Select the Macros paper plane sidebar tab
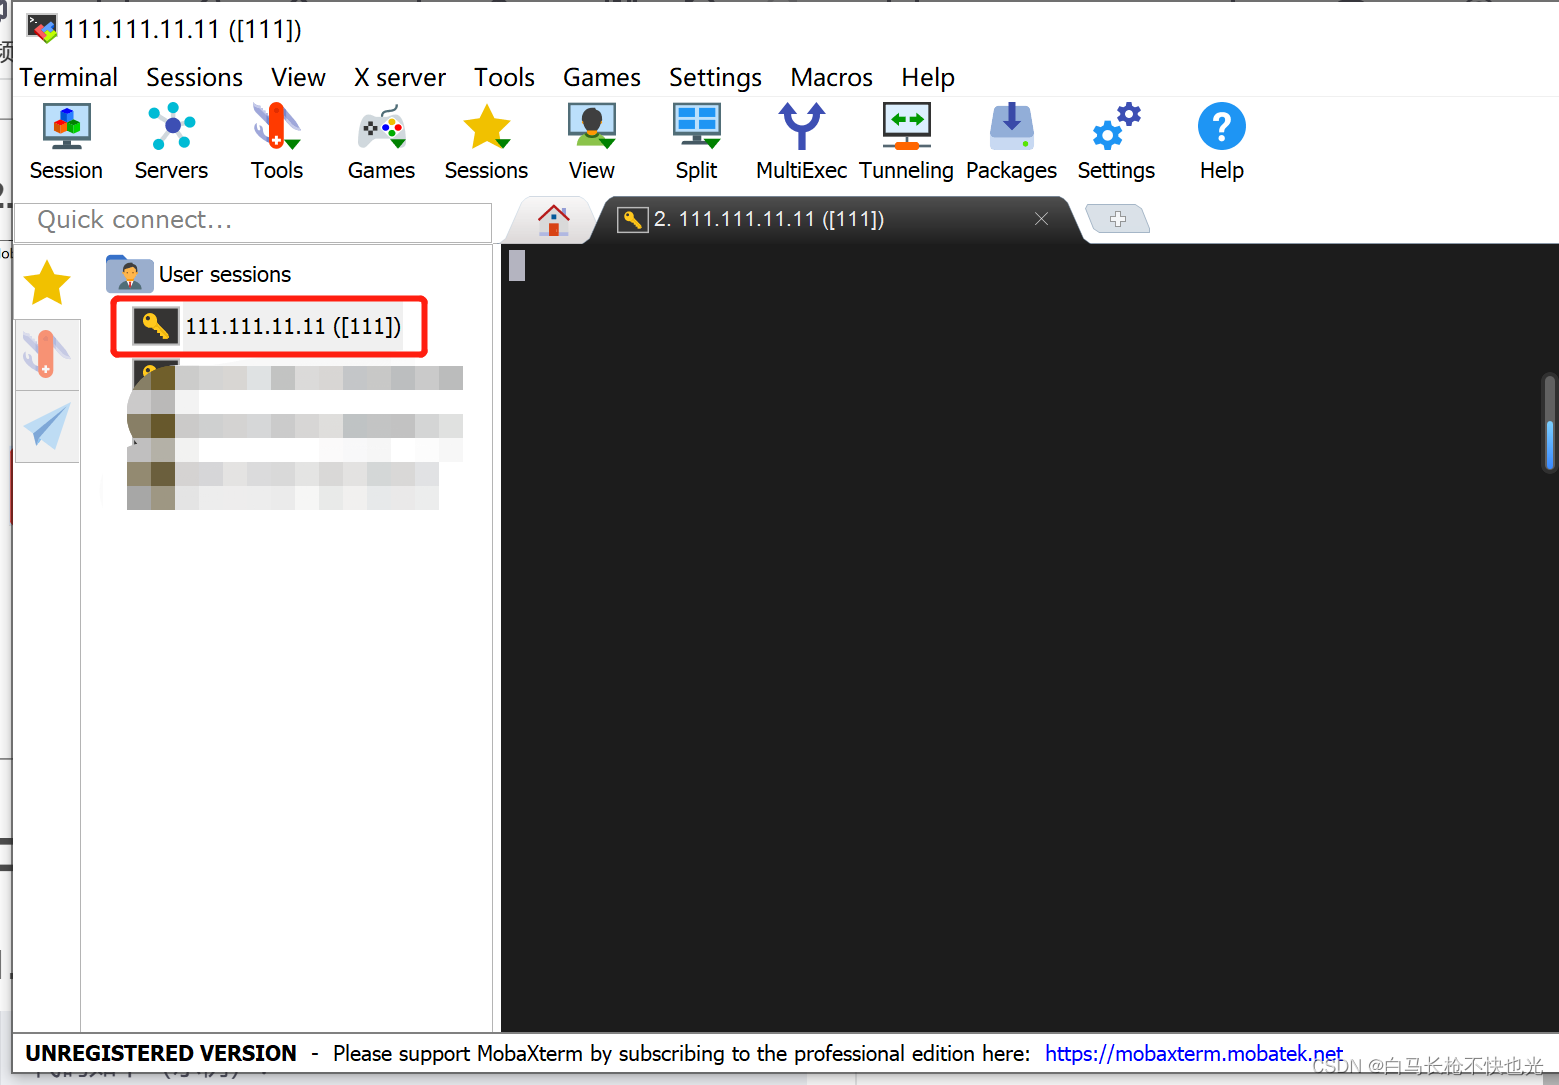Image resolution: width=1559 pixels, height=1085 pixels. click(47, 426)
